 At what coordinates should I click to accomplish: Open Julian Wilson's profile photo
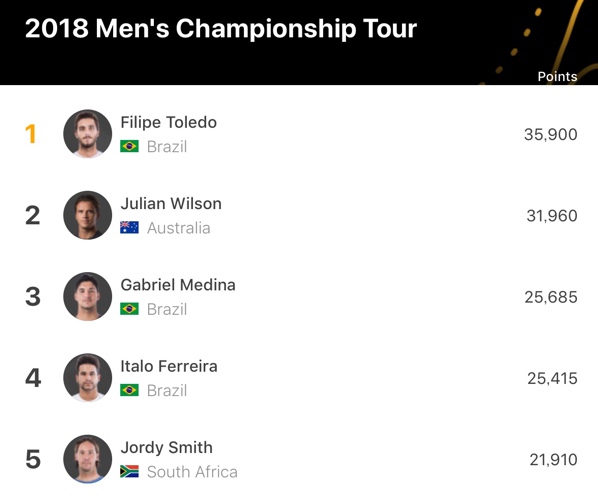[x=88, y=215]
